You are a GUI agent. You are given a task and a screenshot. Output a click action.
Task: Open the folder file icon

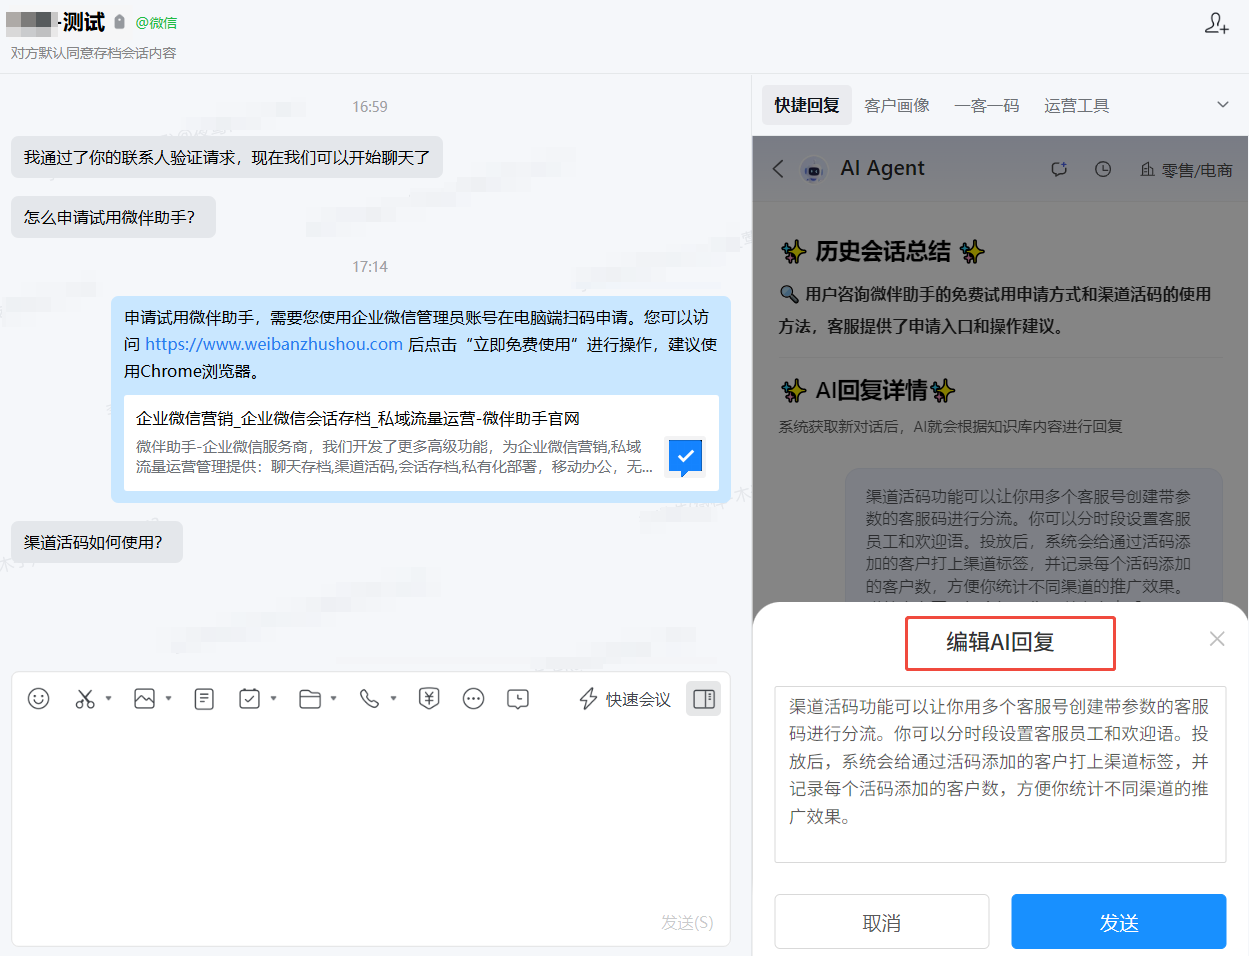(310, 699)
